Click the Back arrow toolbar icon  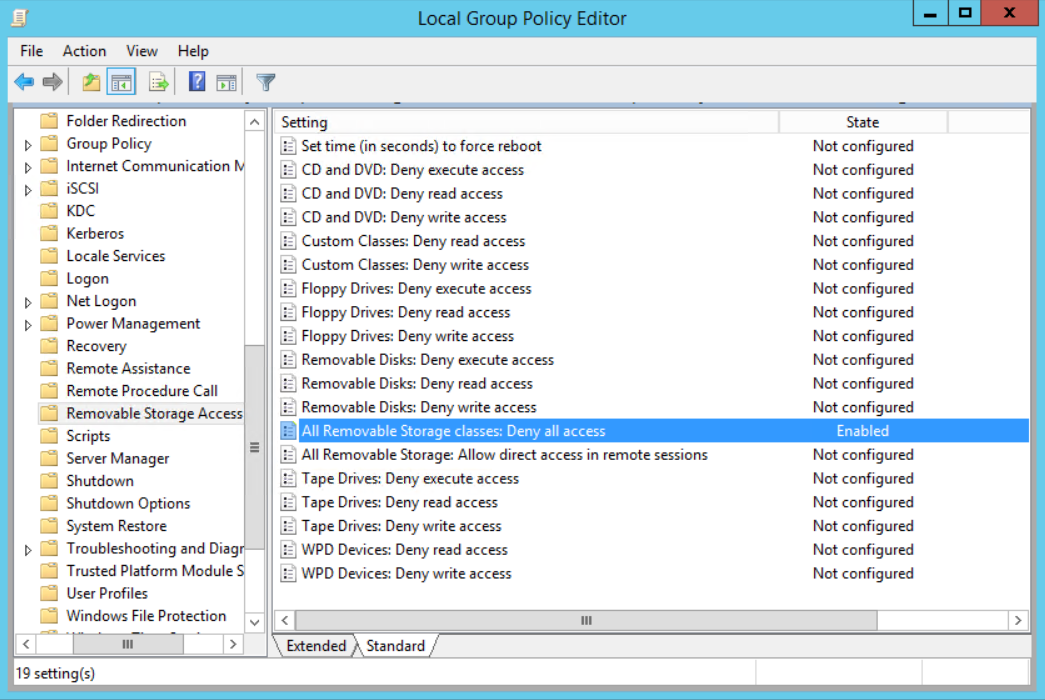click(x=24, y=82)
